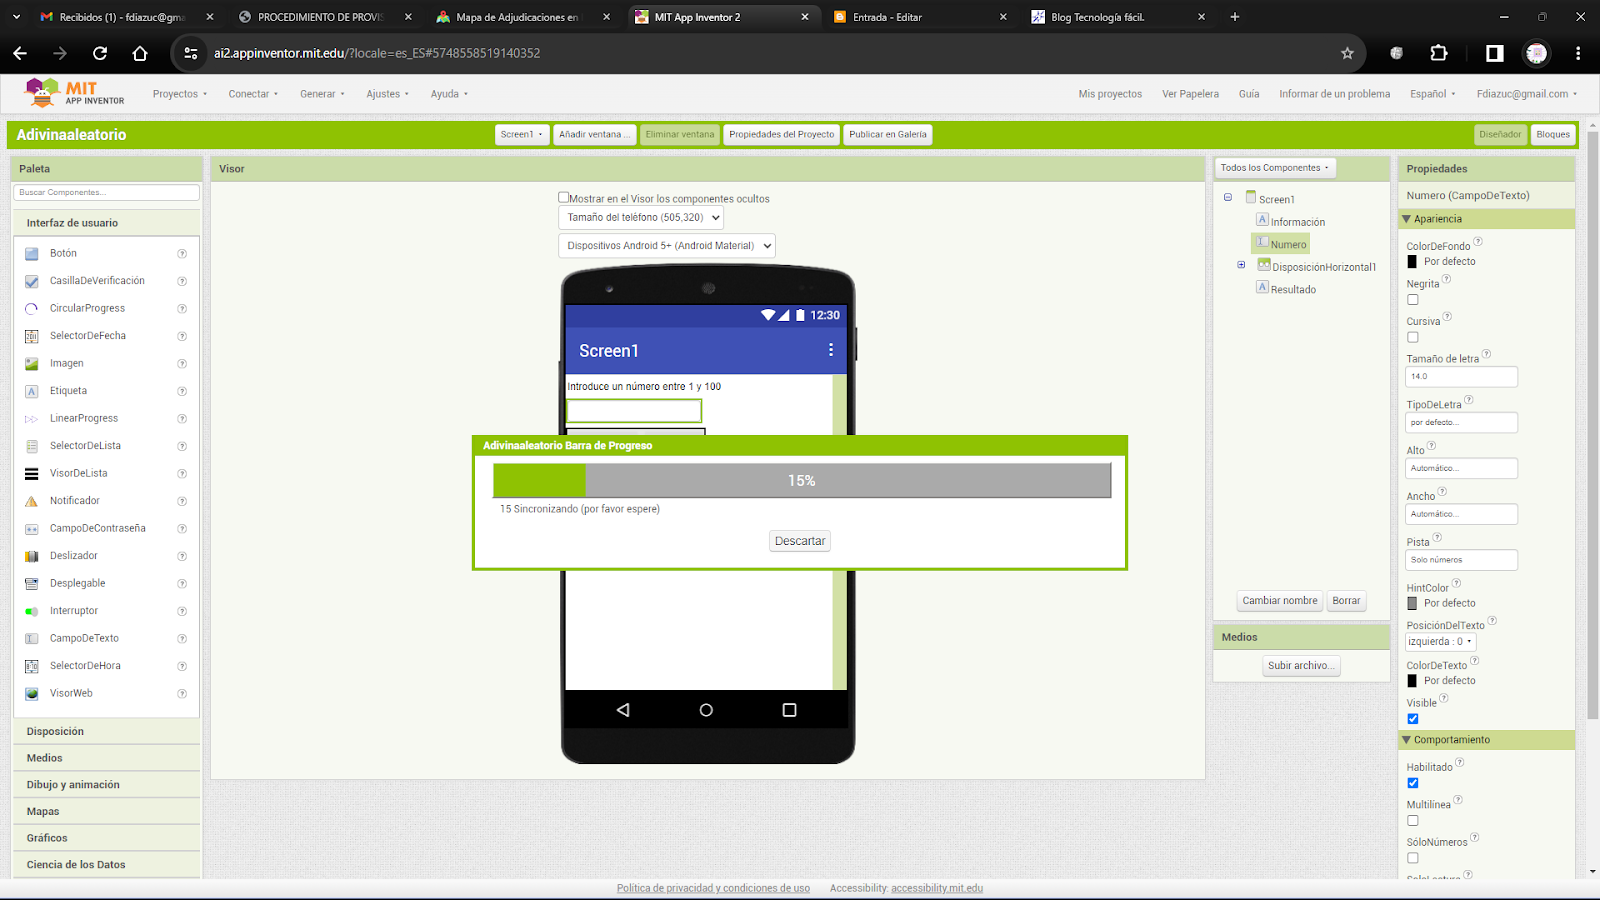The height and width of the screenshot is (900, 1600).
Task: Uncheck the Habilitado checkbox
Action: click(x=1413, y=783)
